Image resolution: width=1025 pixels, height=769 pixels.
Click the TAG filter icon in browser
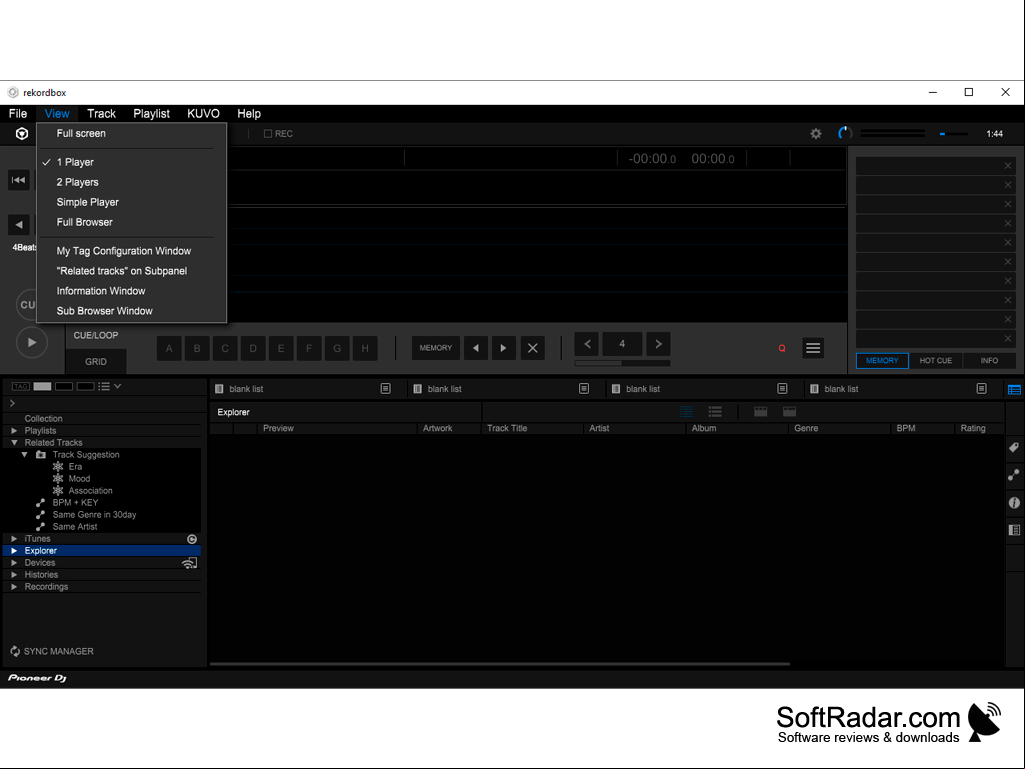[21, 386]
